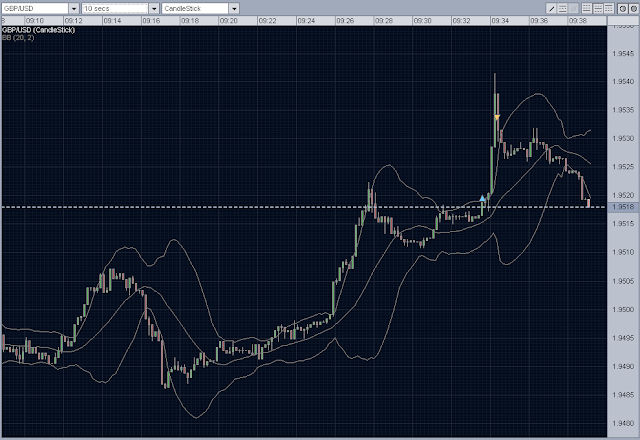Open the CandleStick chart type dropdown arrow
Image resolution: width=640 pixels, height=440 pixels.
click(234, 8)
